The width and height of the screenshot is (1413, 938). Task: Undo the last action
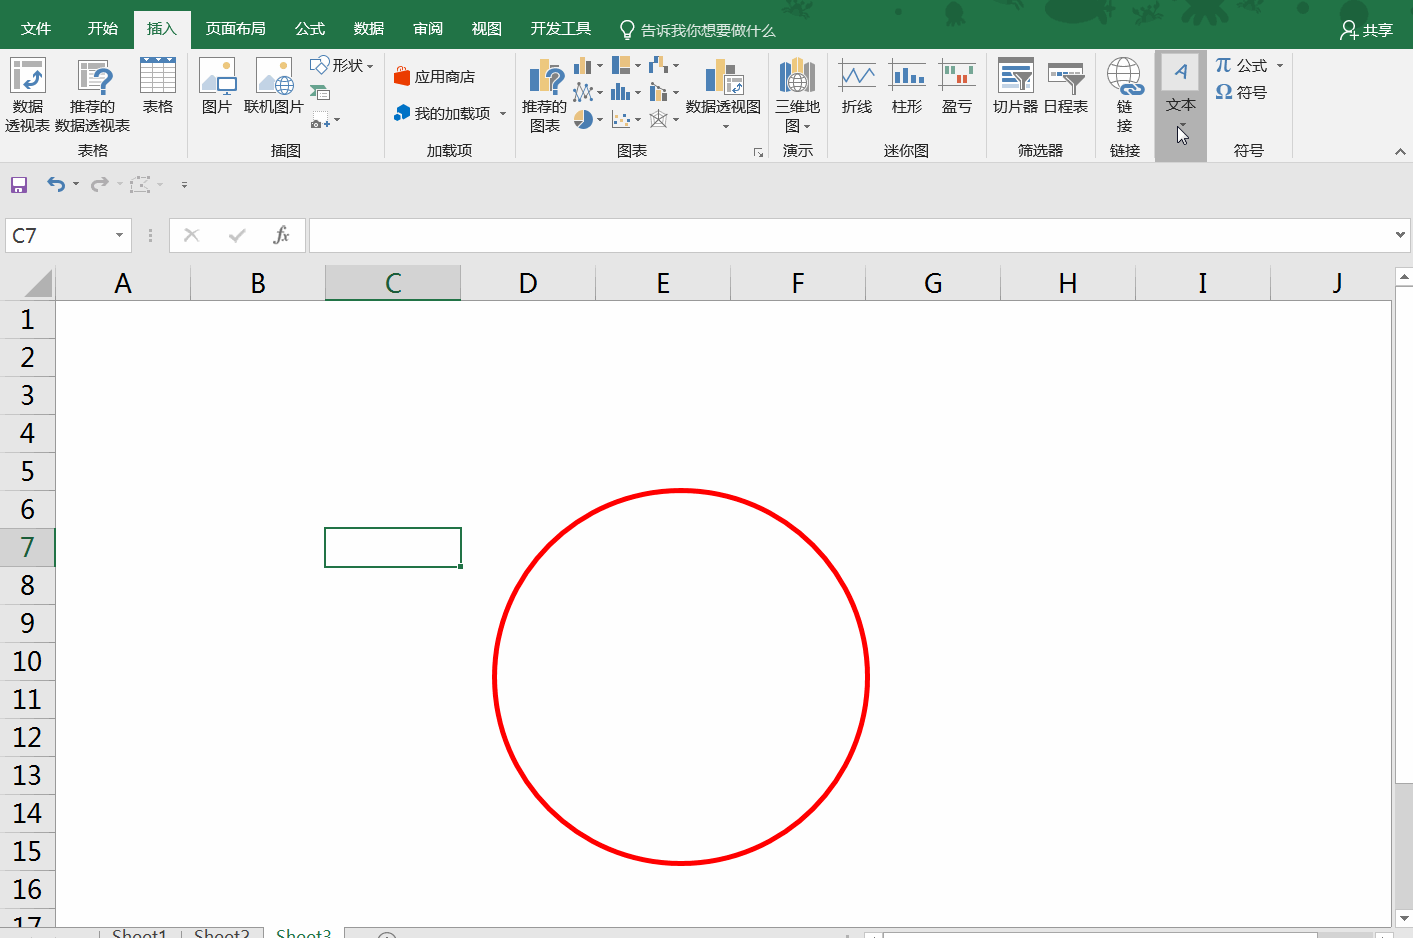coord(56,185)
